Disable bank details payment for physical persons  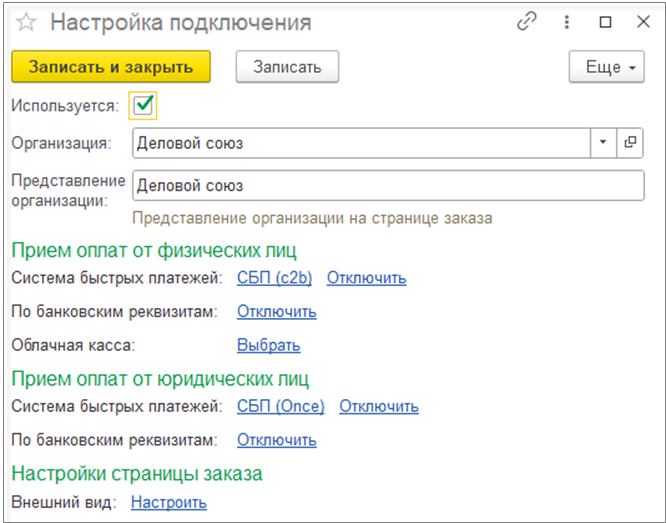tap(276, 311)
